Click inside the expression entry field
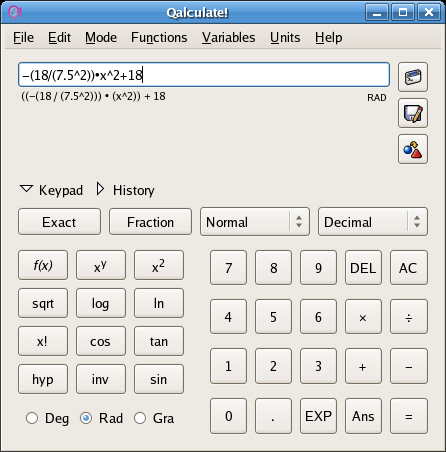This screenshot has height=452, width=446. tap(204, 75)
